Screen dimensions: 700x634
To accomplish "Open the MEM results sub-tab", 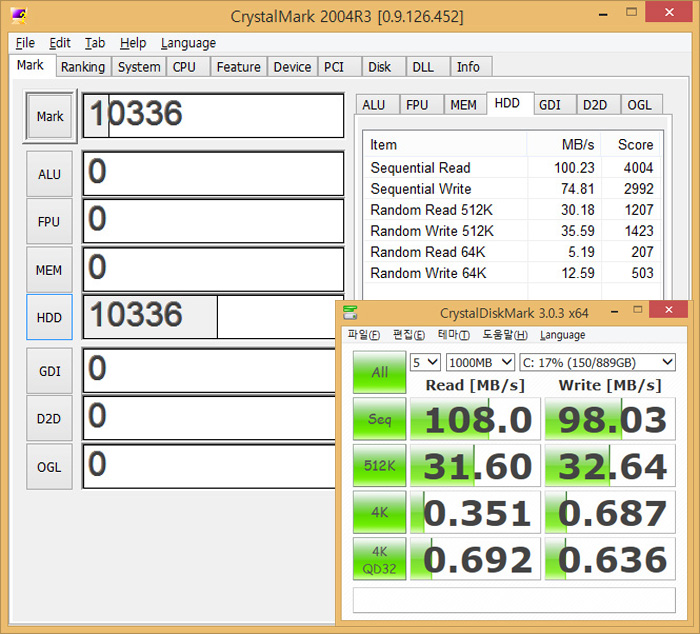I will pyautogui.click(x=463, y=105).
